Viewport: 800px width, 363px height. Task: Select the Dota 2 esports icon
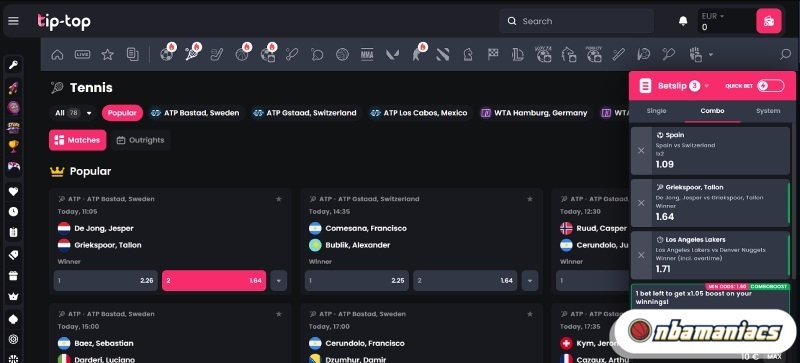tap(442, 55)
